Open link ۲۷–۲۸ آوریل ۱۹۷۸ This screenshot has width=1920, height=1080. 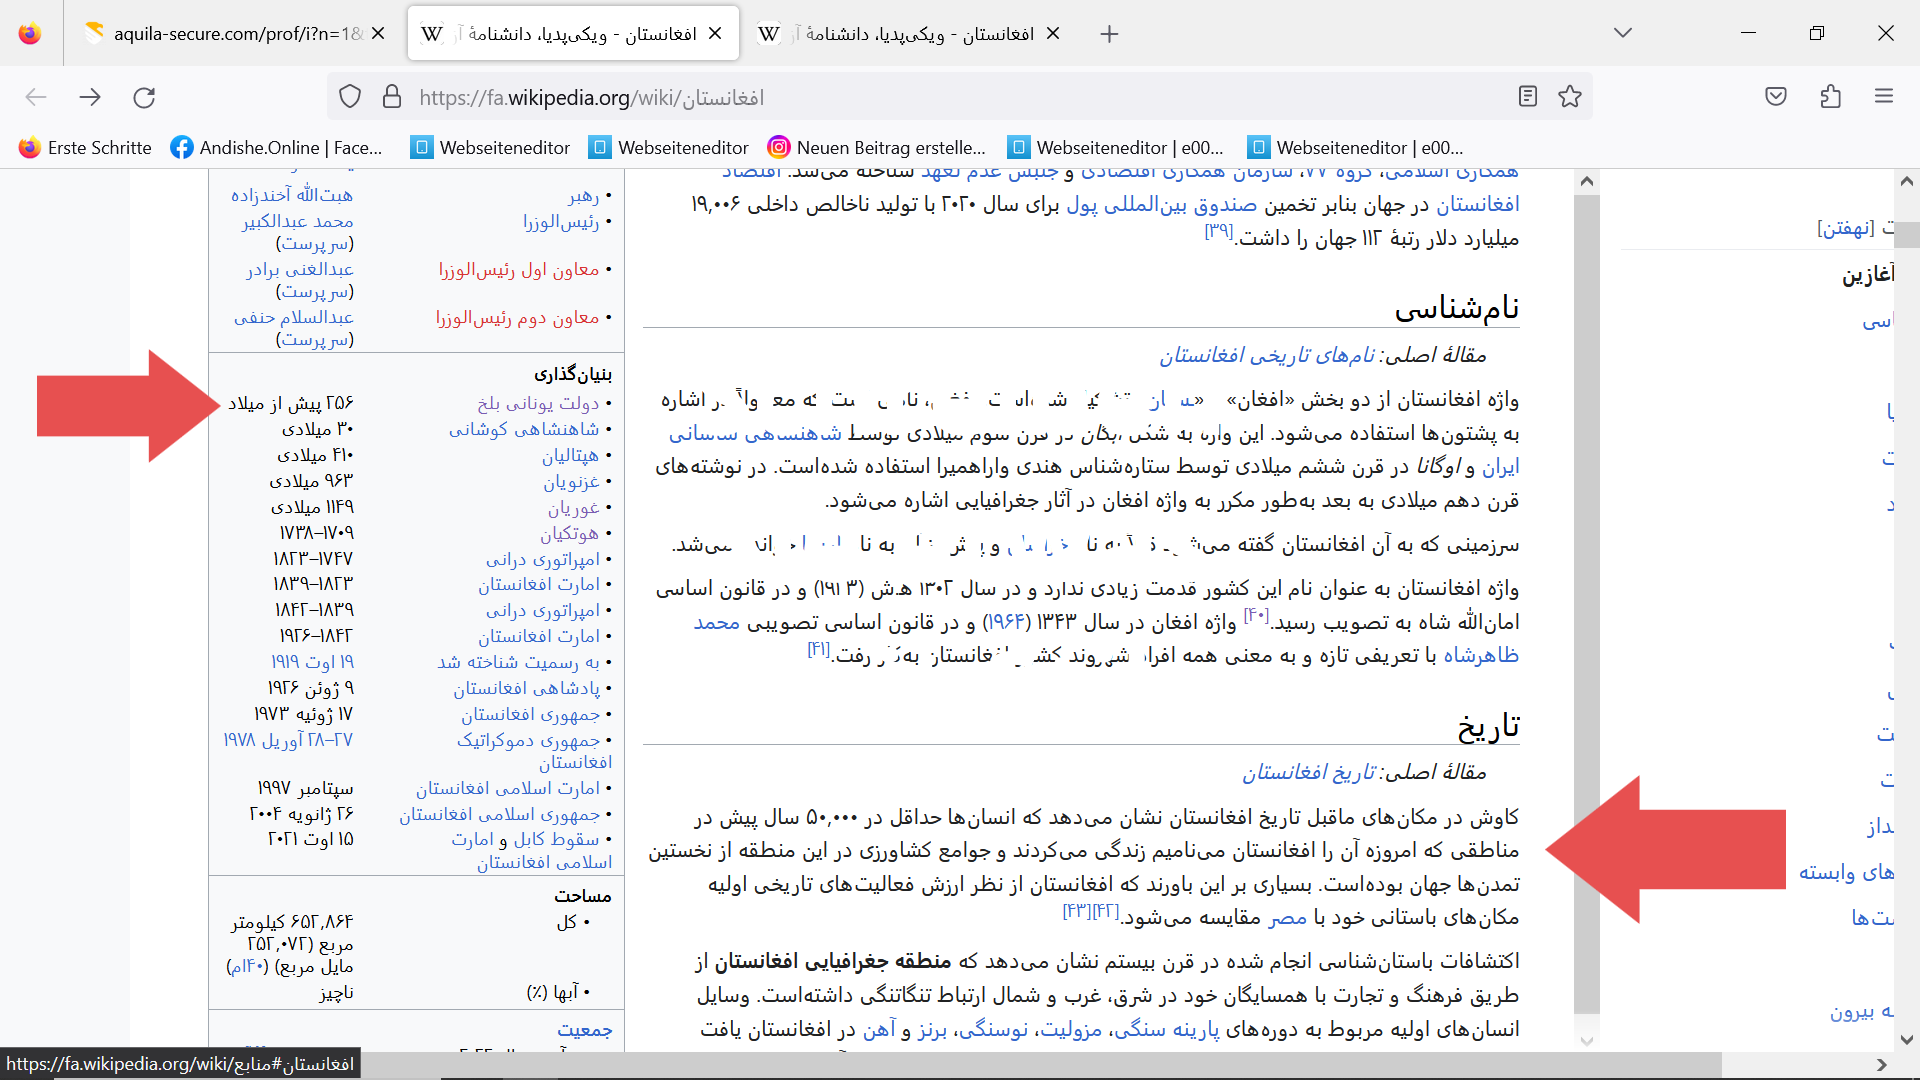pos(288,740)
